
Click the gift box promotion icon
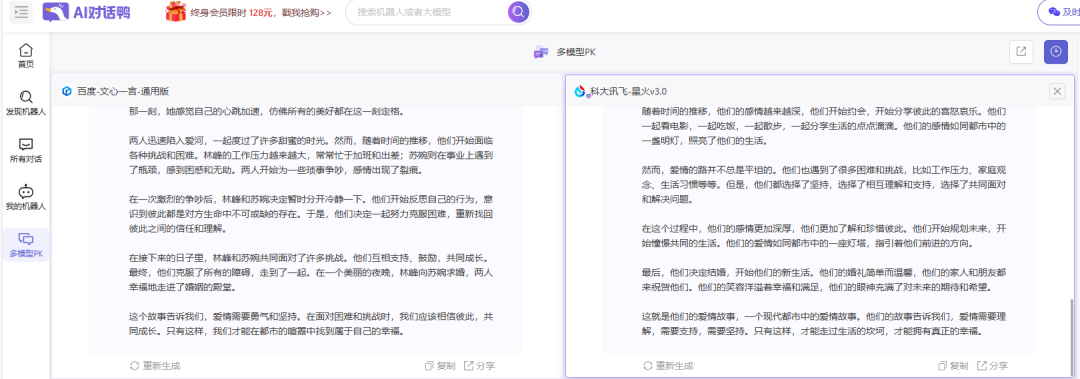pos(176,12)
